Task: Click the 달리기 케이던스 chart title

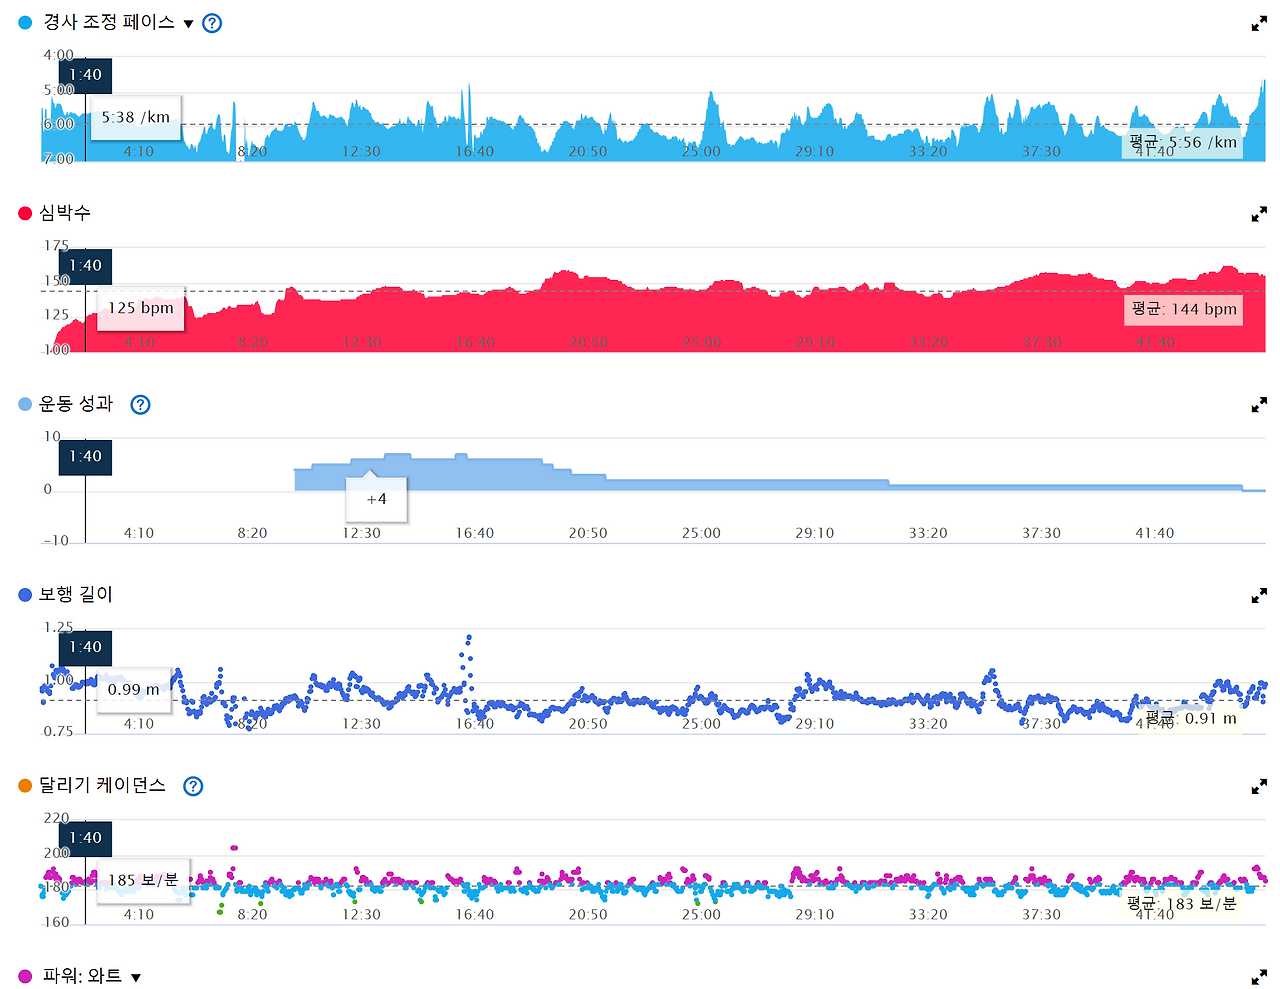Action: (102, 786)
